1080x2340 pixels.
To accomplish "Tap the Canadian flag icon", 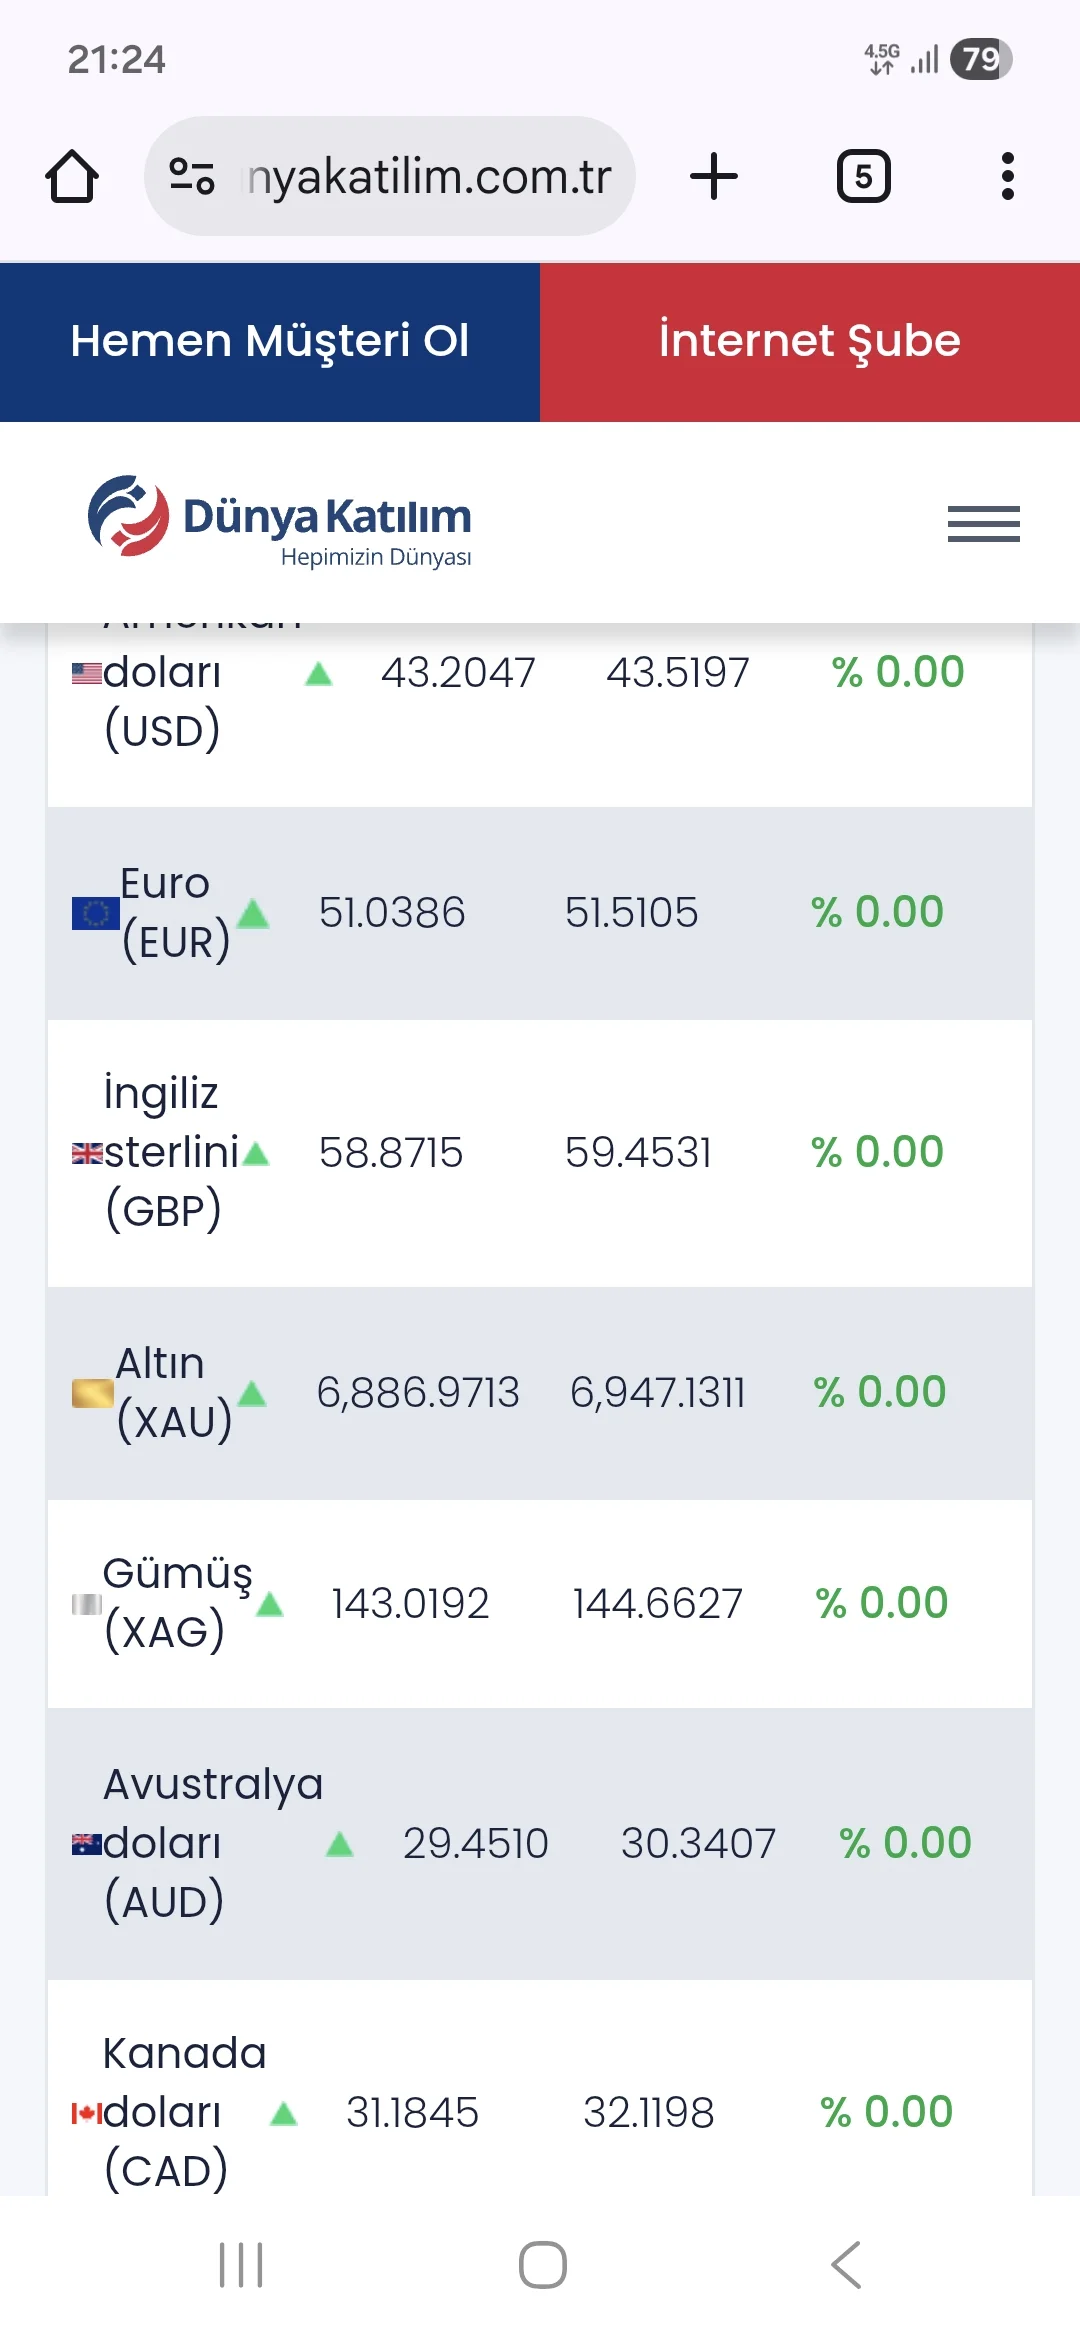I will pos(86,2113).
